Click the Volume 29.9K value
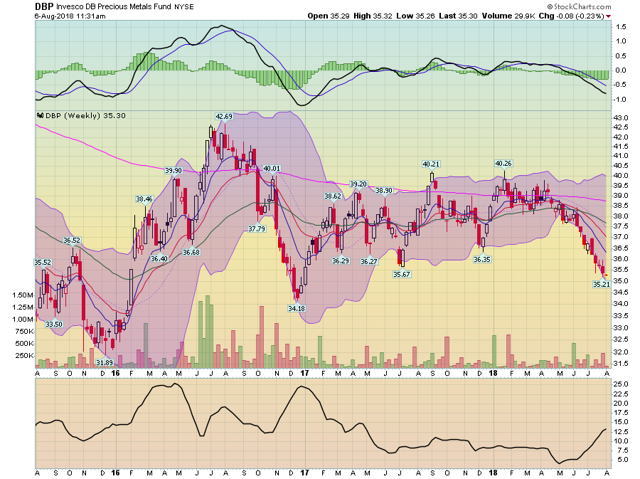Image resolution: width=640 pixels, height=479 pixels. point(509,16)
